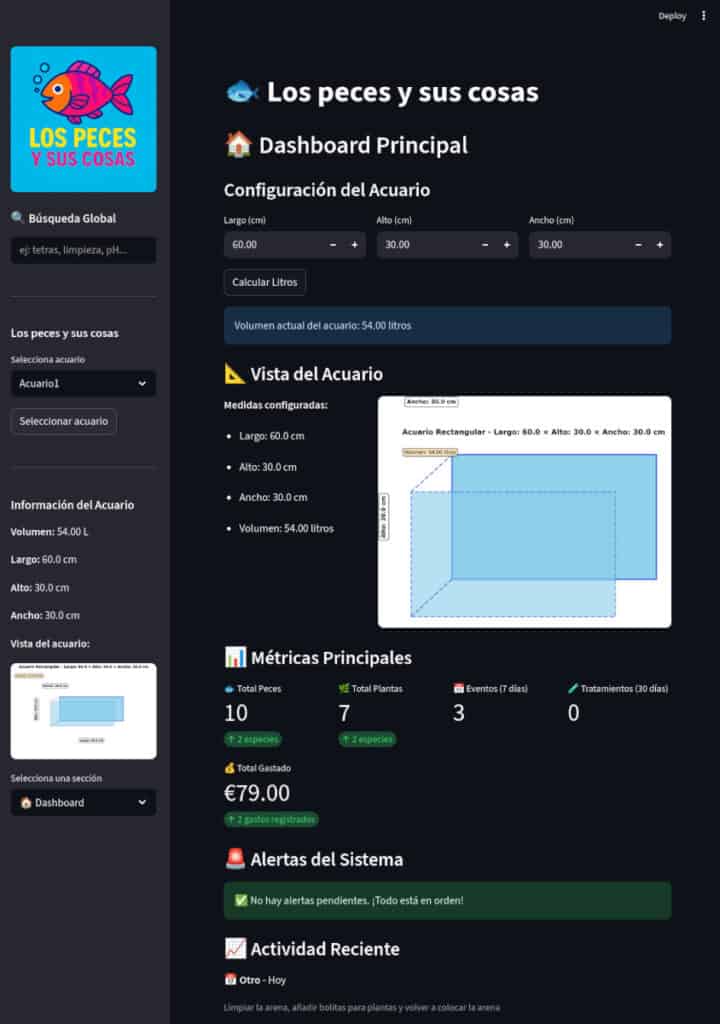The width and height of the screenshot is (720, 1024).
Task: Increment Ancho using plus icon
Action: tap(659, 245)
